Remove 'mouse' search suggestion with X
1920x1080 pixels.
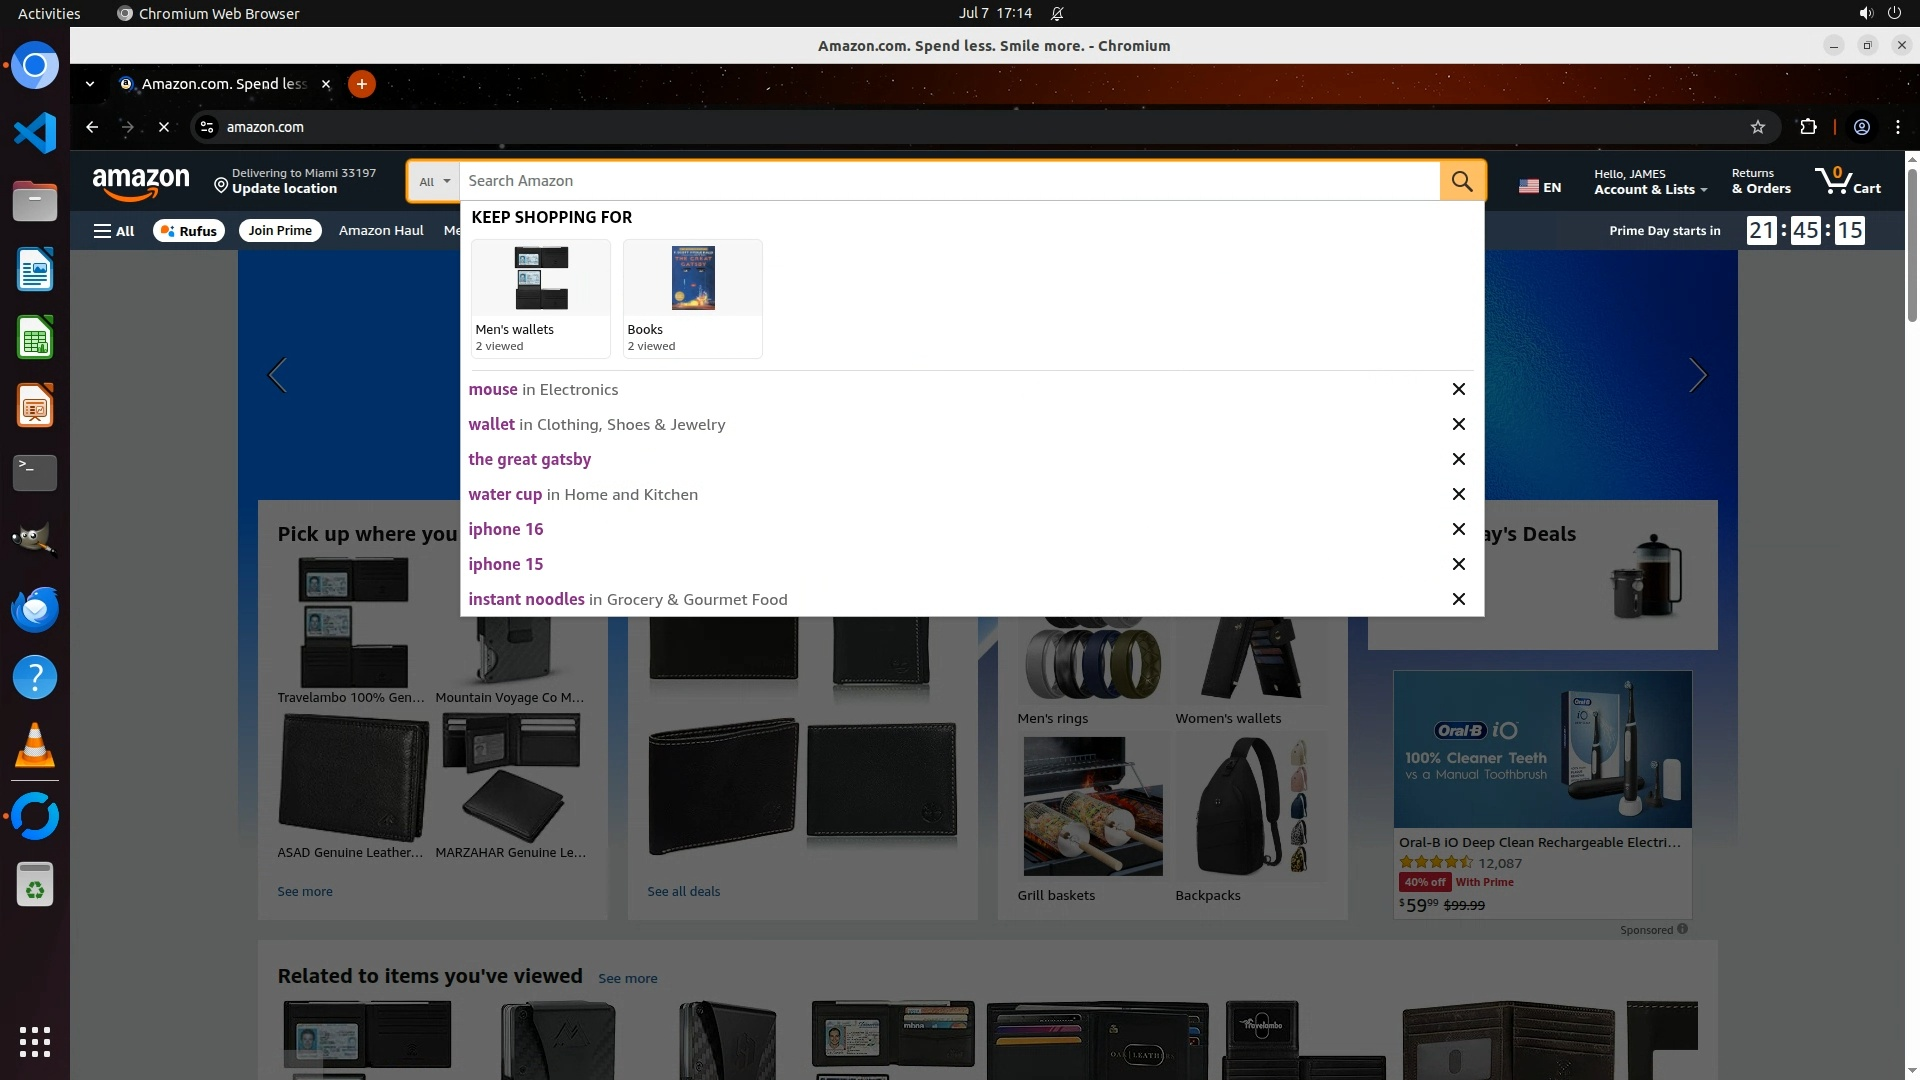(1458, 389)
